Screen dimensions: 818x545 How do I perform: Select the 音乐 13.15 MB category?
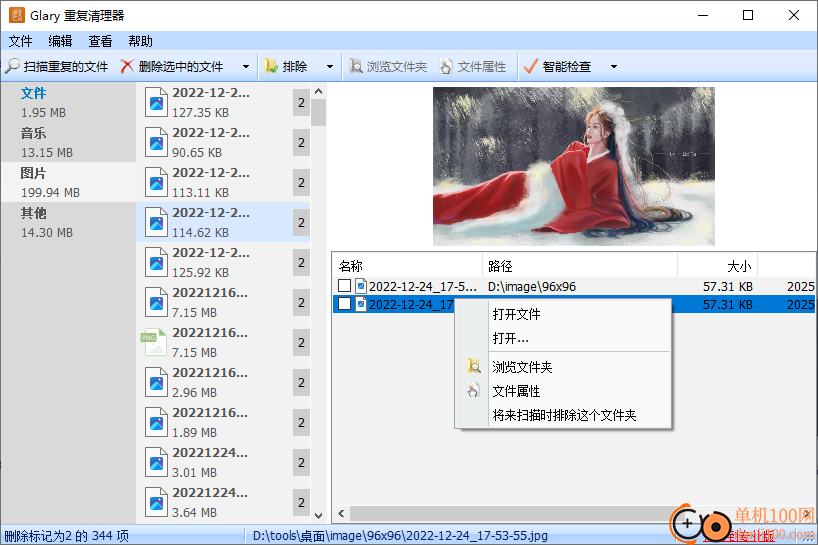(68, 142)
